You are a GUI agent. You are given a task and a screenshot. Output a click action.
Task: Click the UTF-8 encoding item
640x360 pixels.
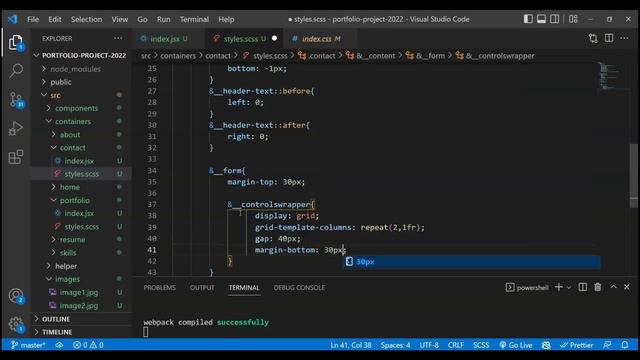pyautogui.click(x=429, y=345)
